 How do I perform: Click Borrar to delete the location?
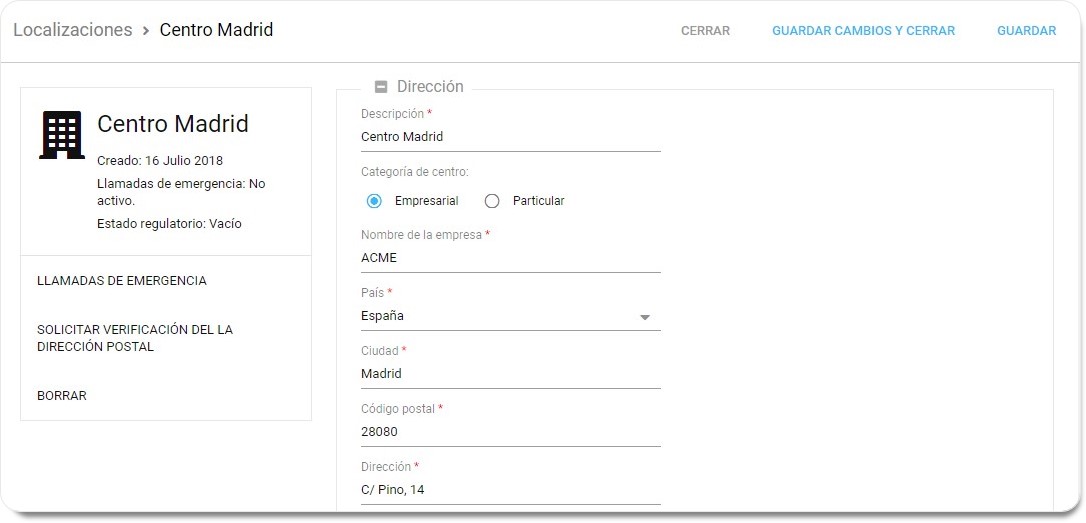point(62,396)
